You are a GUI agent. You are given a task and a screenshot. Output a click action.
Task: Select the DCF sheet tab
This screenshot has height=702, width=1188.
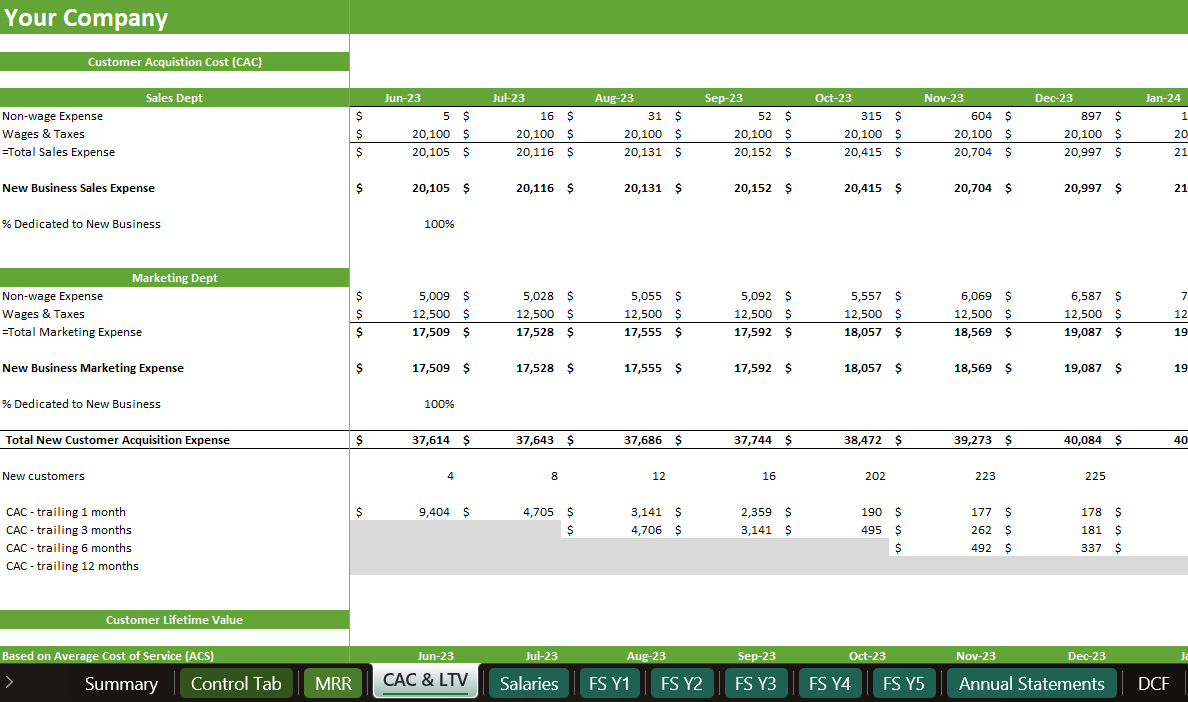coord(1153,683)
